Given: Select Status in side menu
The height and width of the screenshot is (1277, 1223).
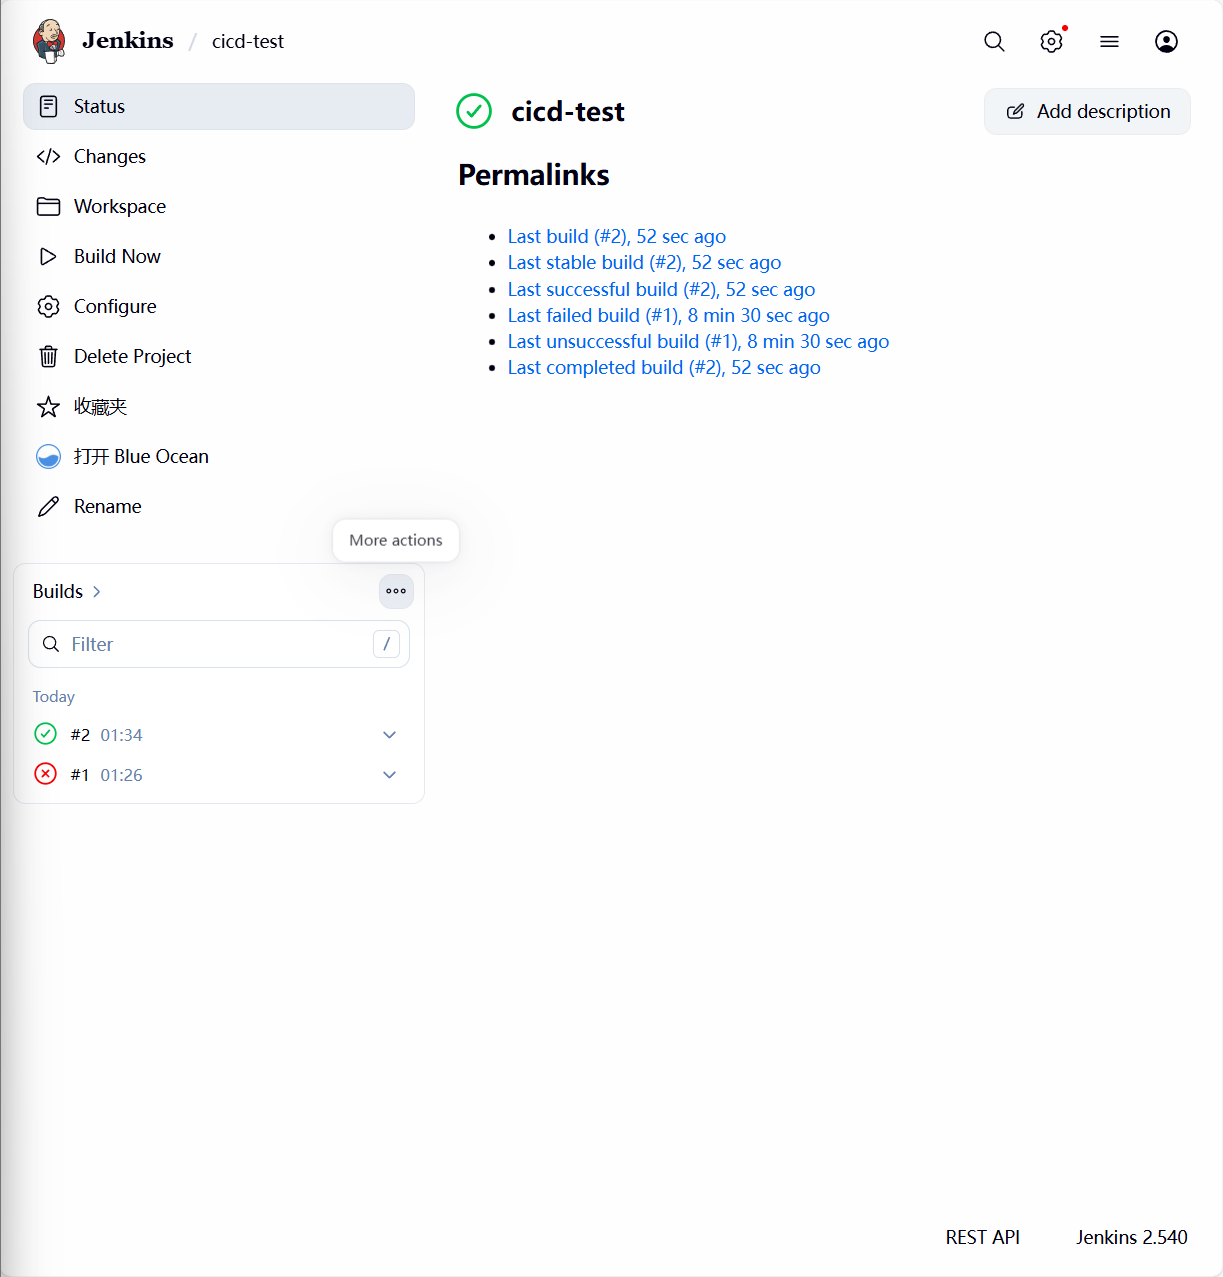Looking at the screenshot, I should pyautogui.click(x=219, y=106).
